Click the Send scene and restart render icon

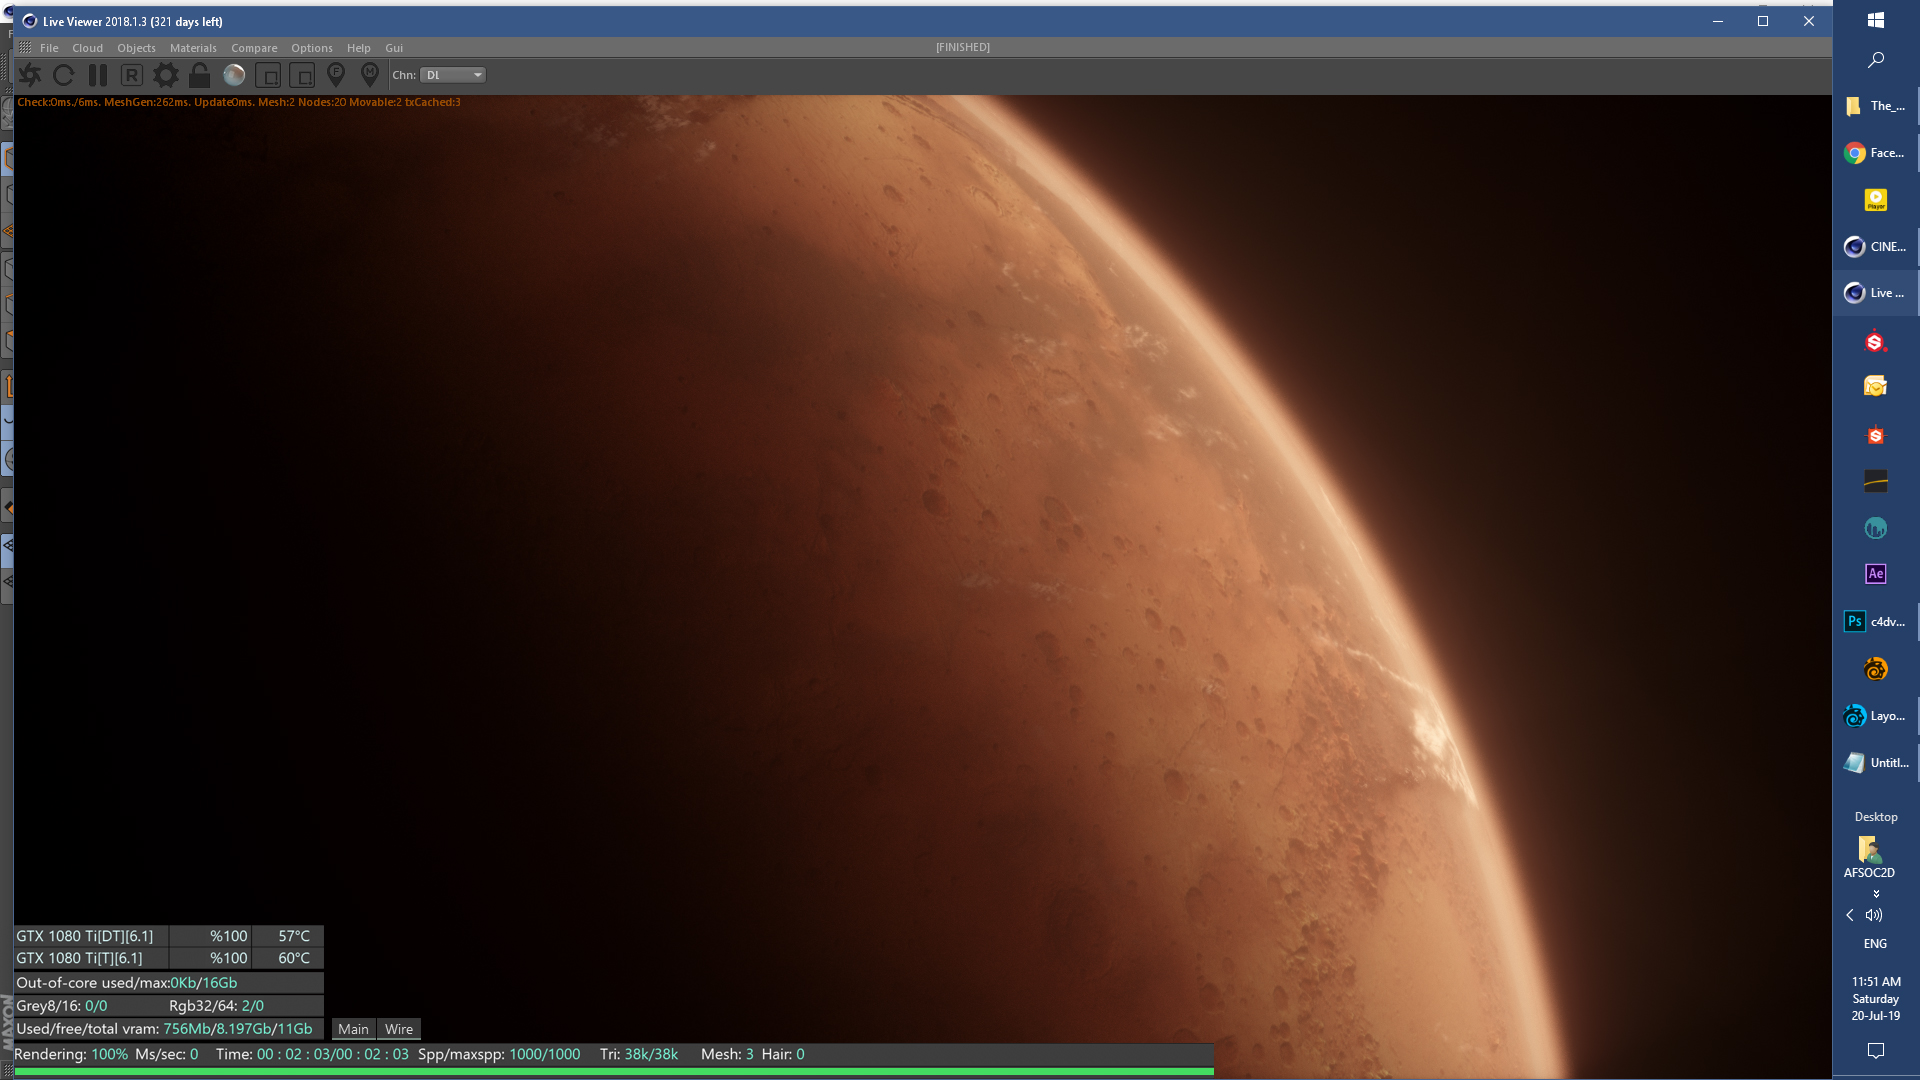[x=30, y=75]
